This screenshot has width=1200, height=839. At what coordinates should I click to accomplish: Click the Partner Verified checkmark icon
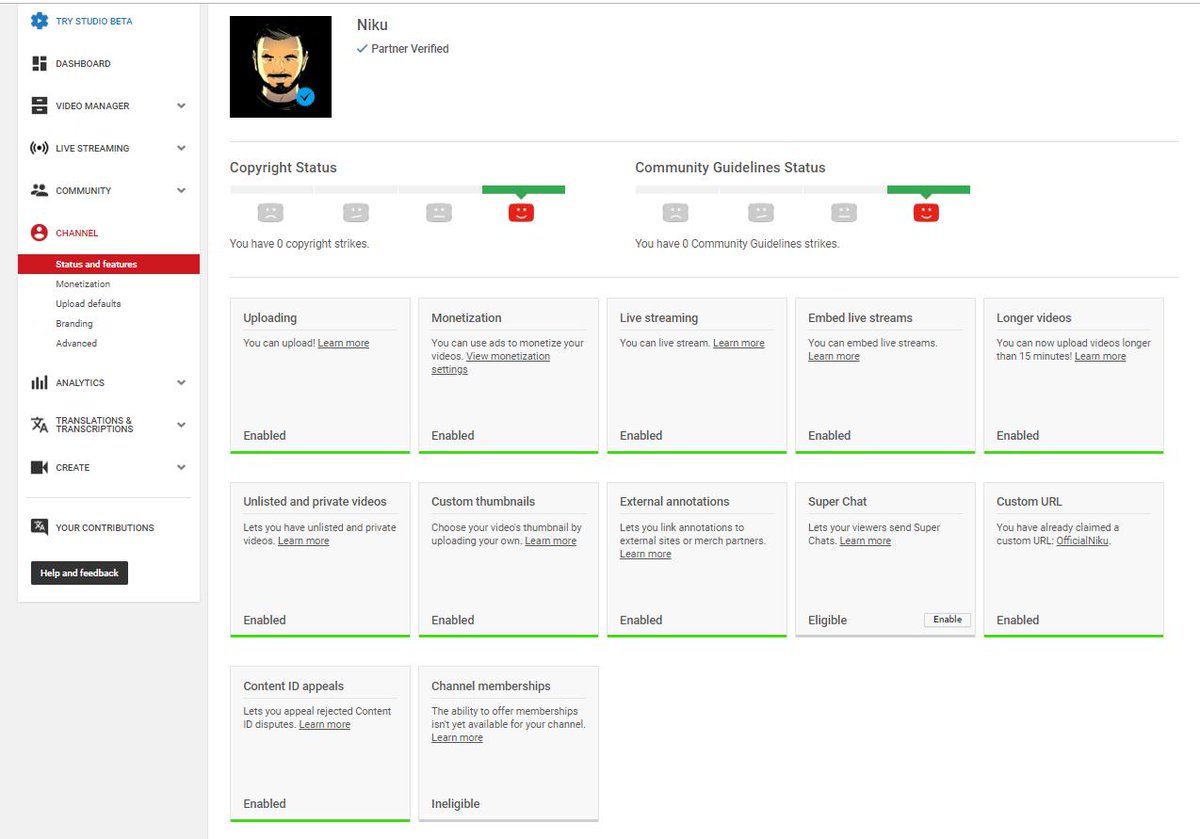click(362, 48)
